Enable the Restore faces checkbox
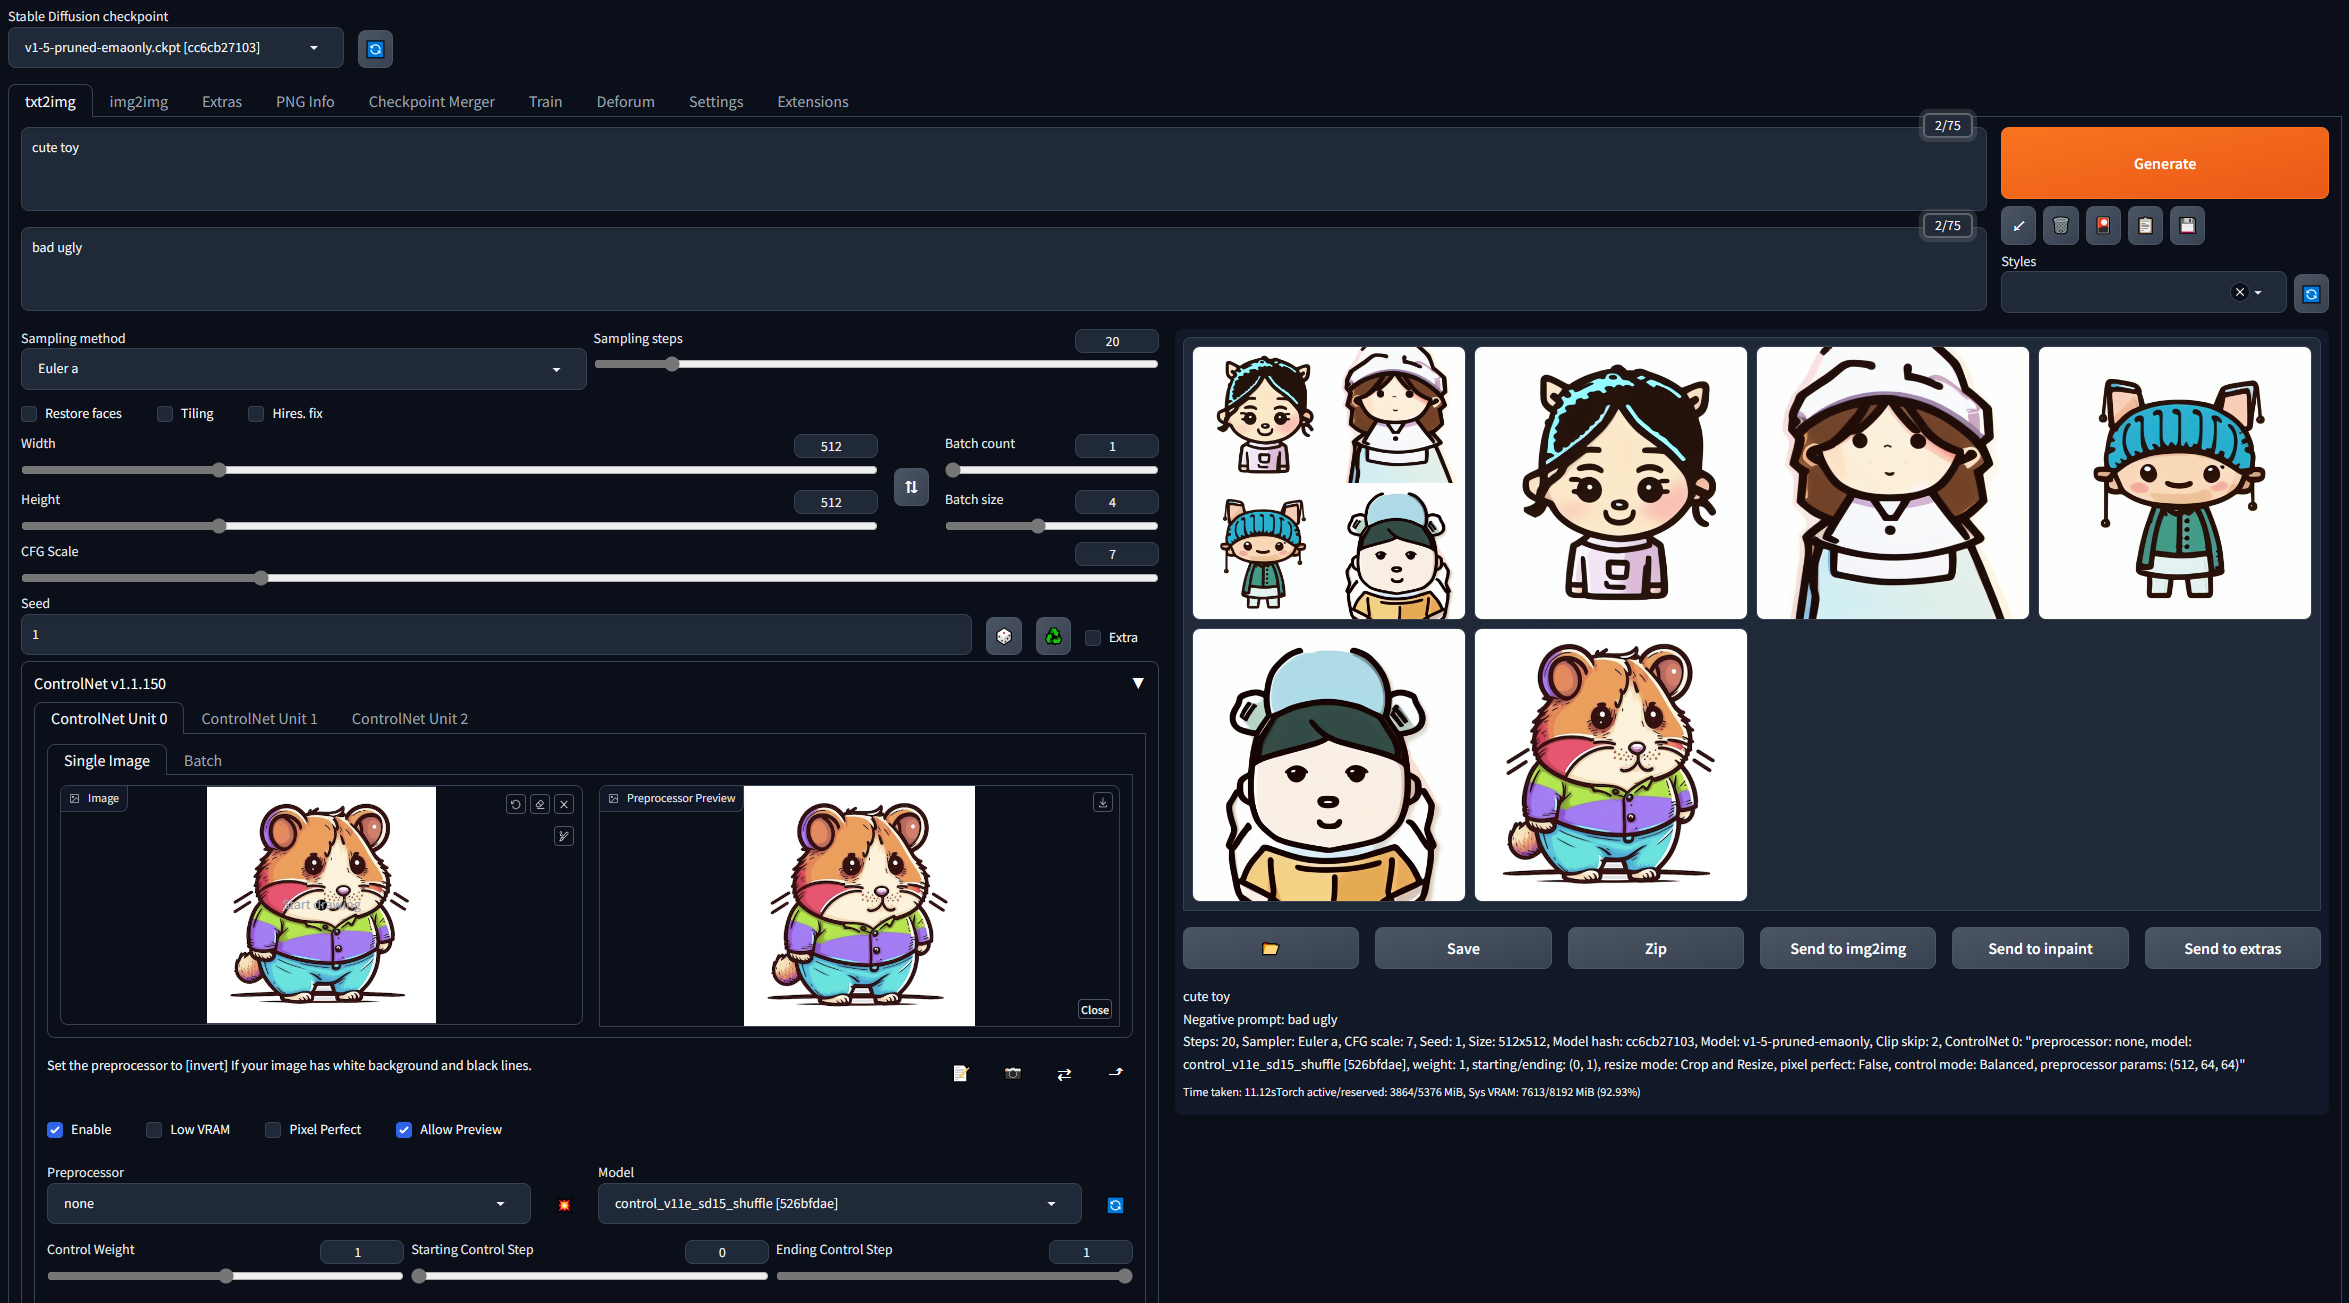This screenshot has height=1303, width=2349. tap(30, 414)
